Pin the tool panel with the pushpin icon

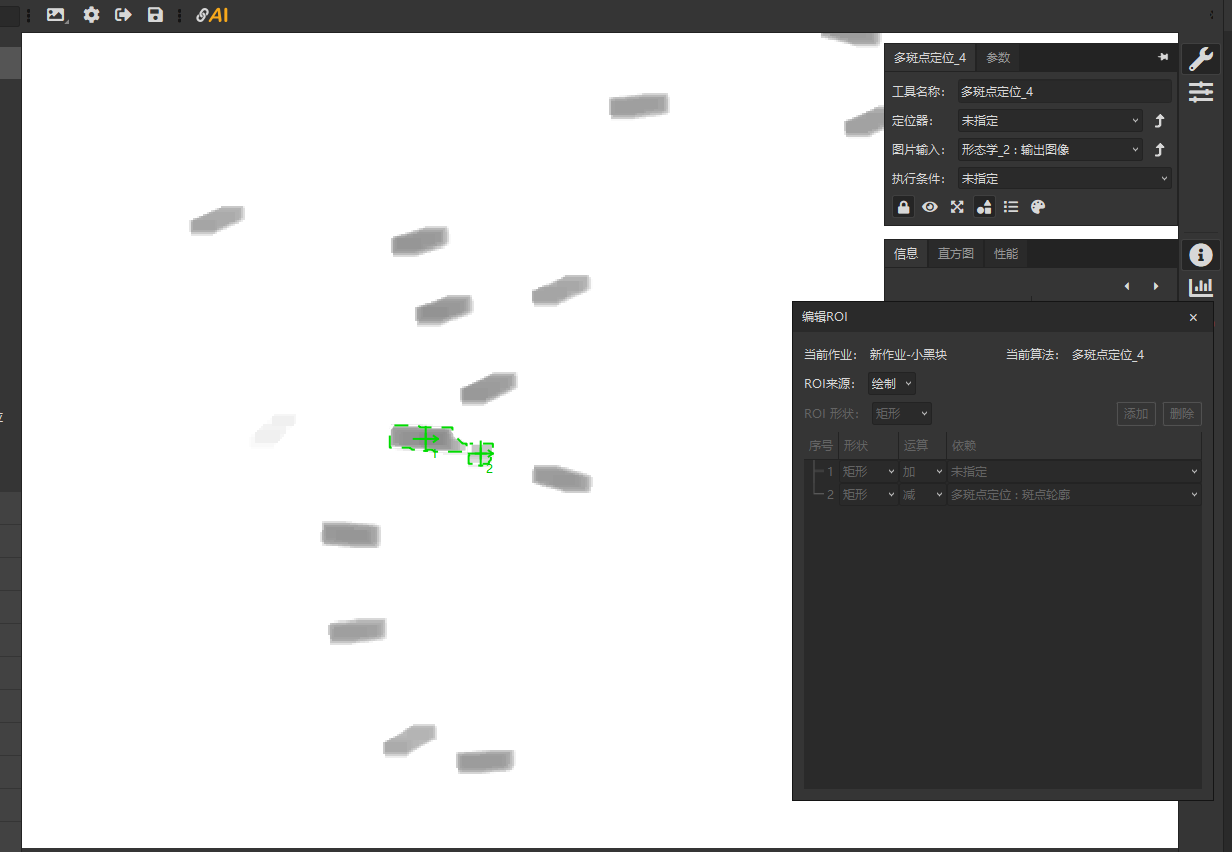point(1163,58)
